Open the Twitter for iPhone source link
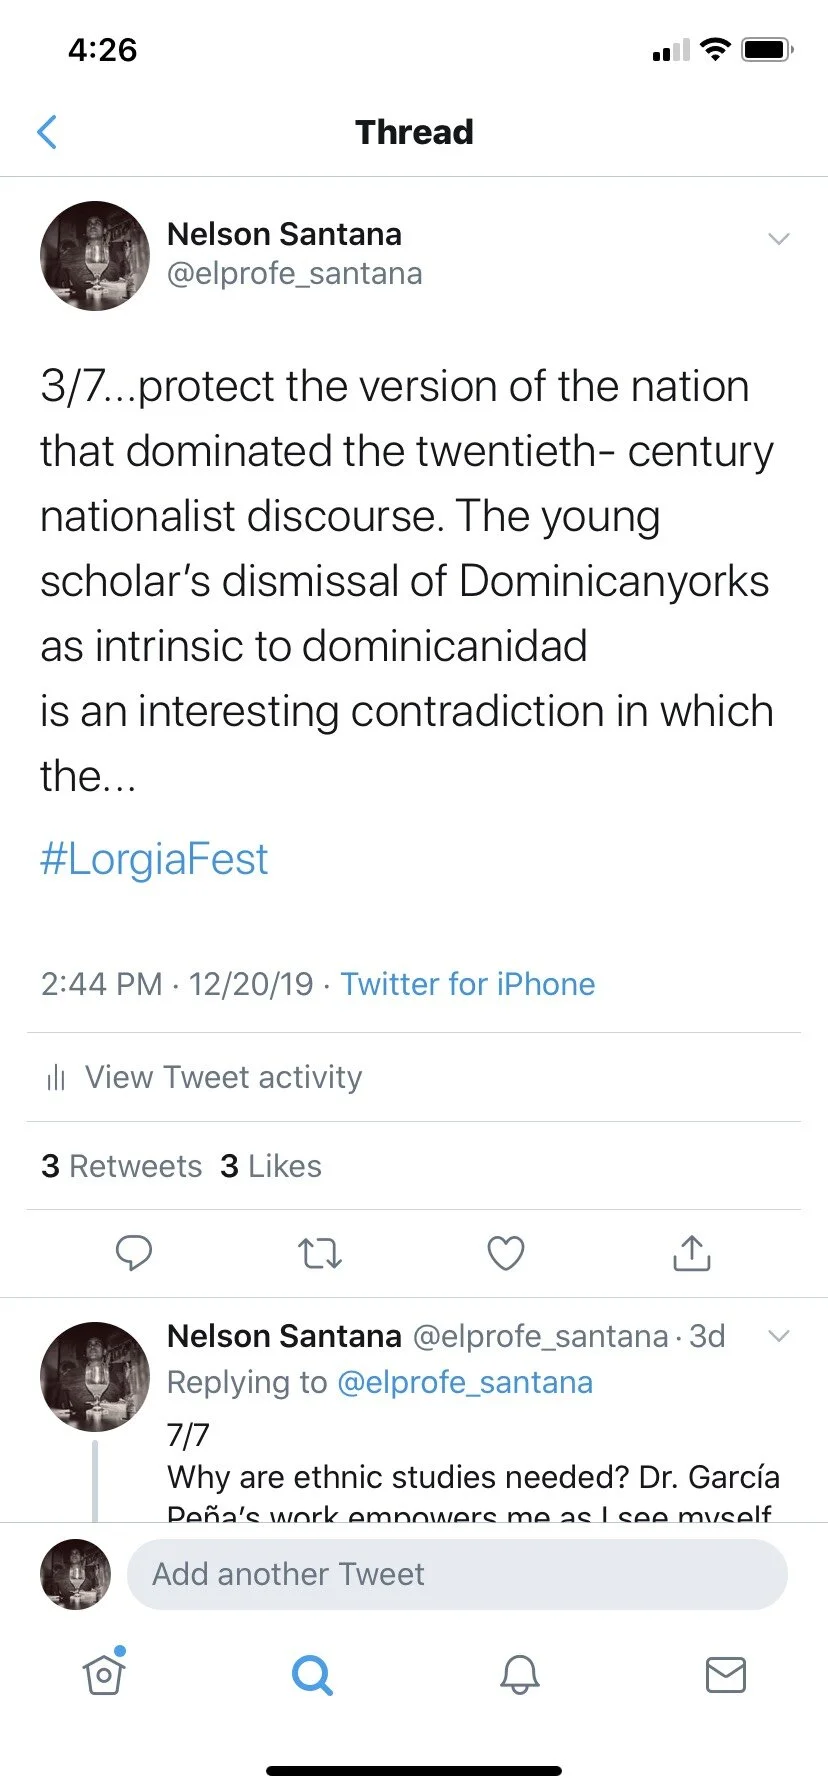Image resolution: width=828 pixels, height=1792 pixels. 468,984
